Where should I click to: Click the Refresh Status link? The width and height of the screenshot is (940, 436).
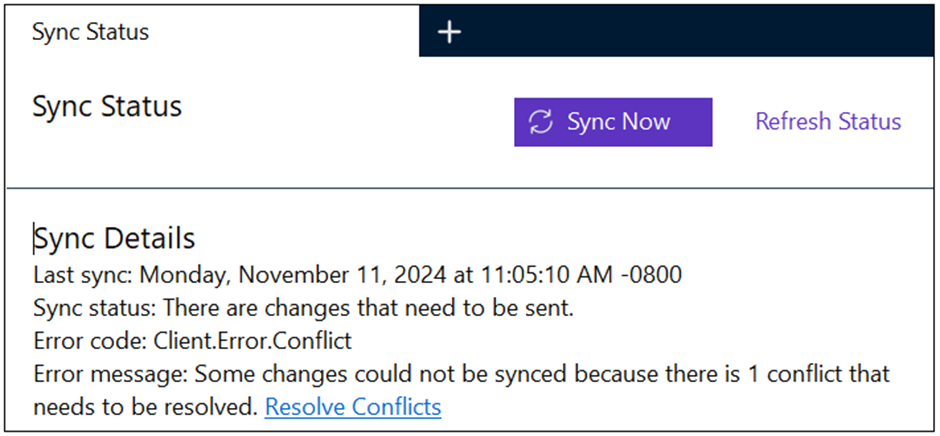827,122
